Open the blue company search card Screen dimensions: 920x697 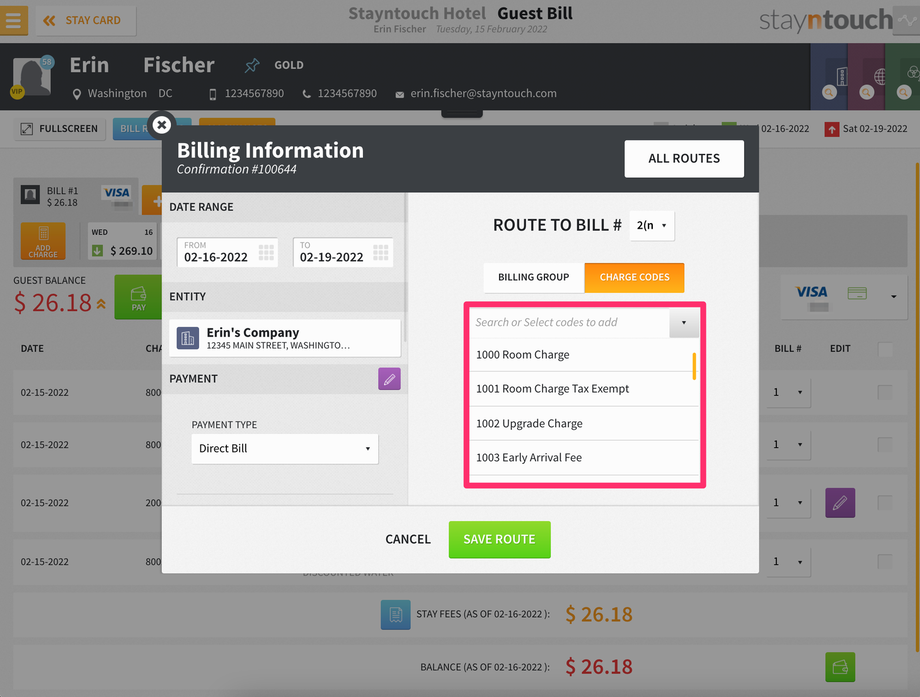829,77
